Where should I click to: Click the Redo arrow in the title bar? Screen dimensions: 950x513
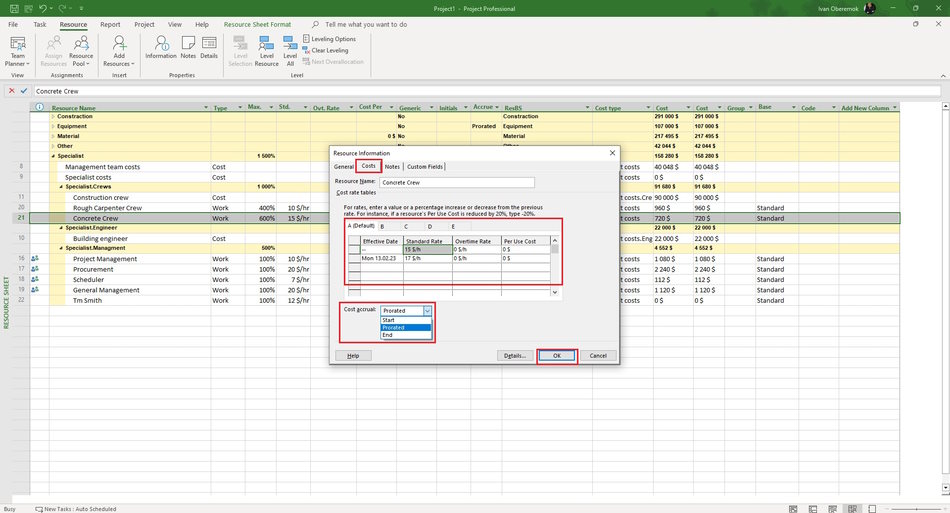(x=62, y=8)
